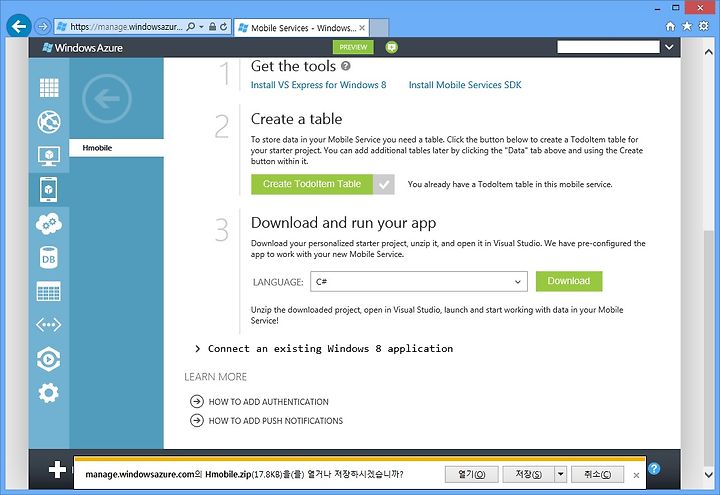
Task: Click the lock security icon in address bar
Action: [x=212, y=27]
